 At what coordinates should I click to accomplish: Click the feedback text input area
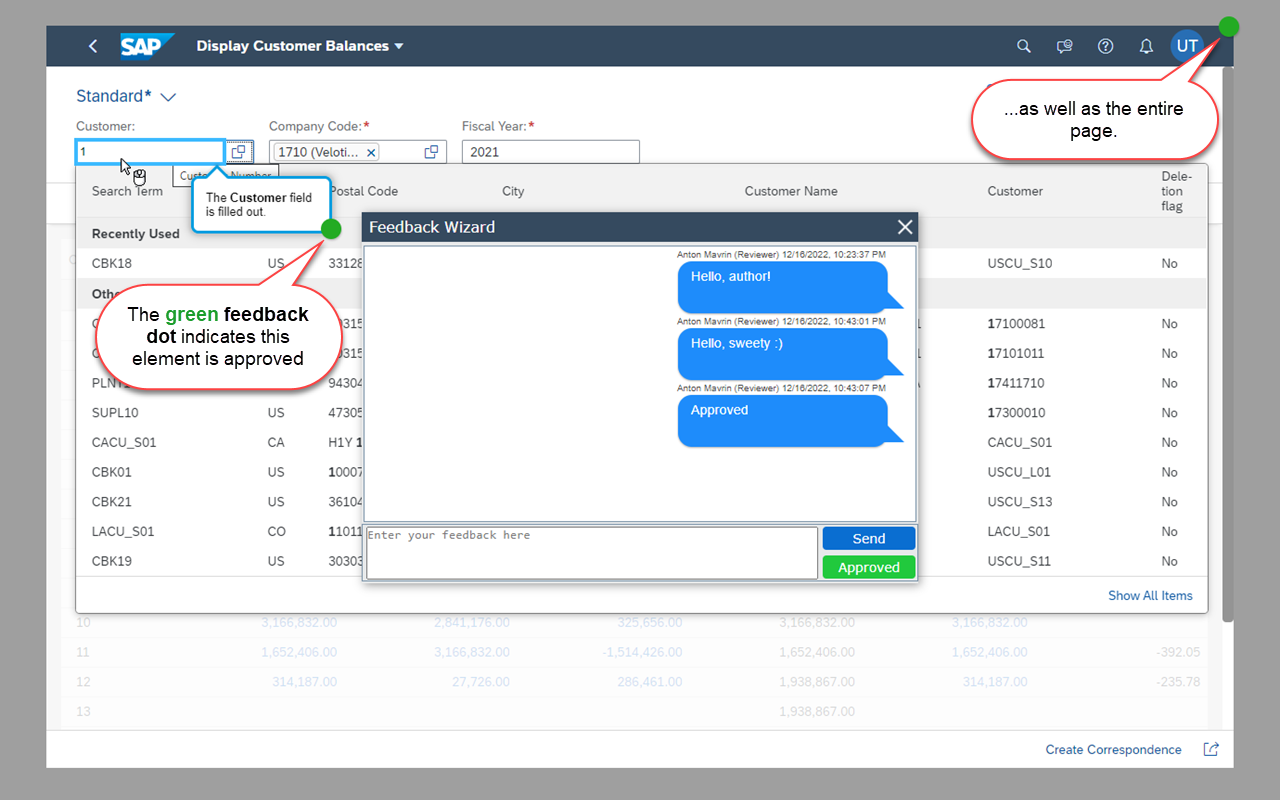591,553
